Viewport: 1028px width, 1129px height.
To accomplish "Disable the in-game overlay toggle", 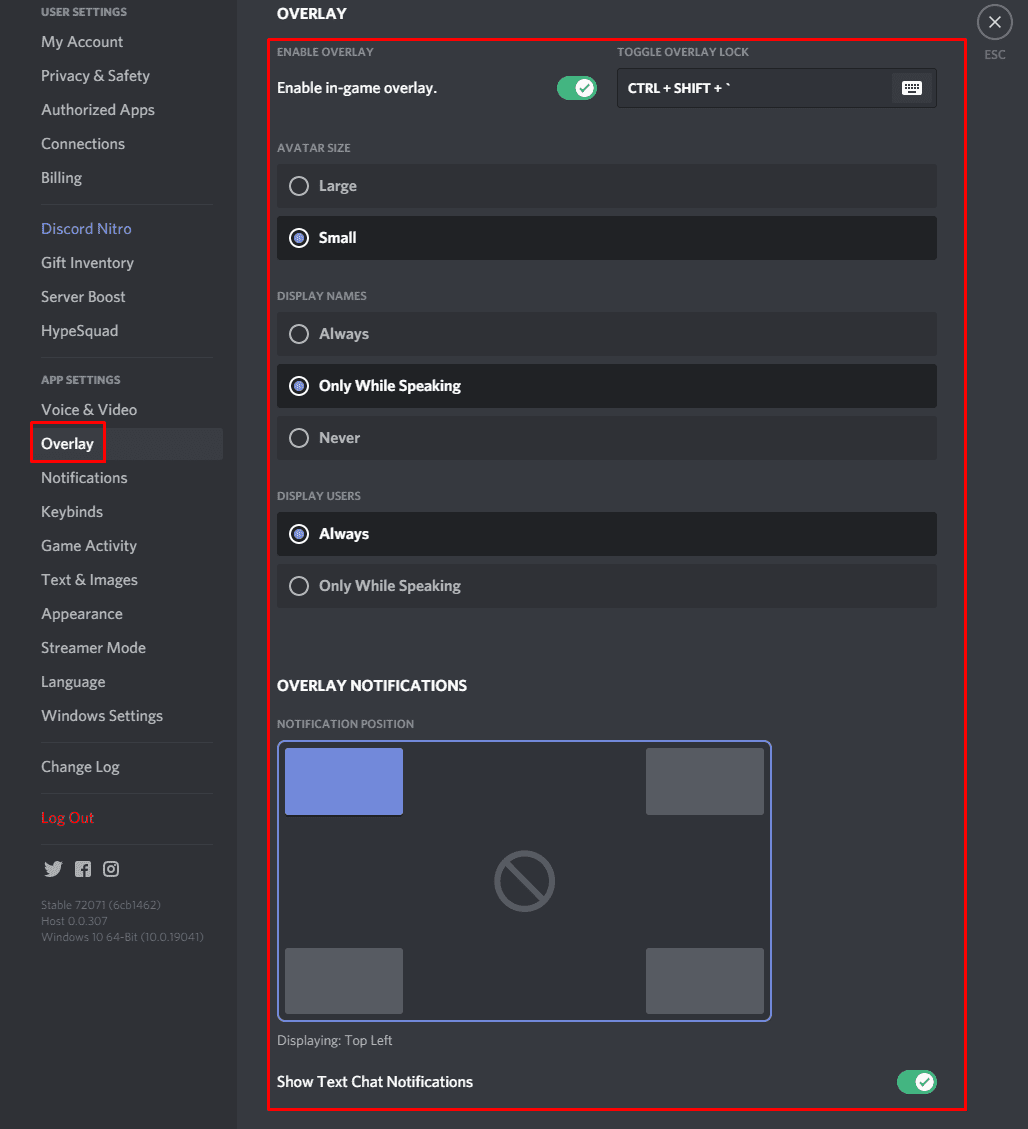I will tap(577, 87).
